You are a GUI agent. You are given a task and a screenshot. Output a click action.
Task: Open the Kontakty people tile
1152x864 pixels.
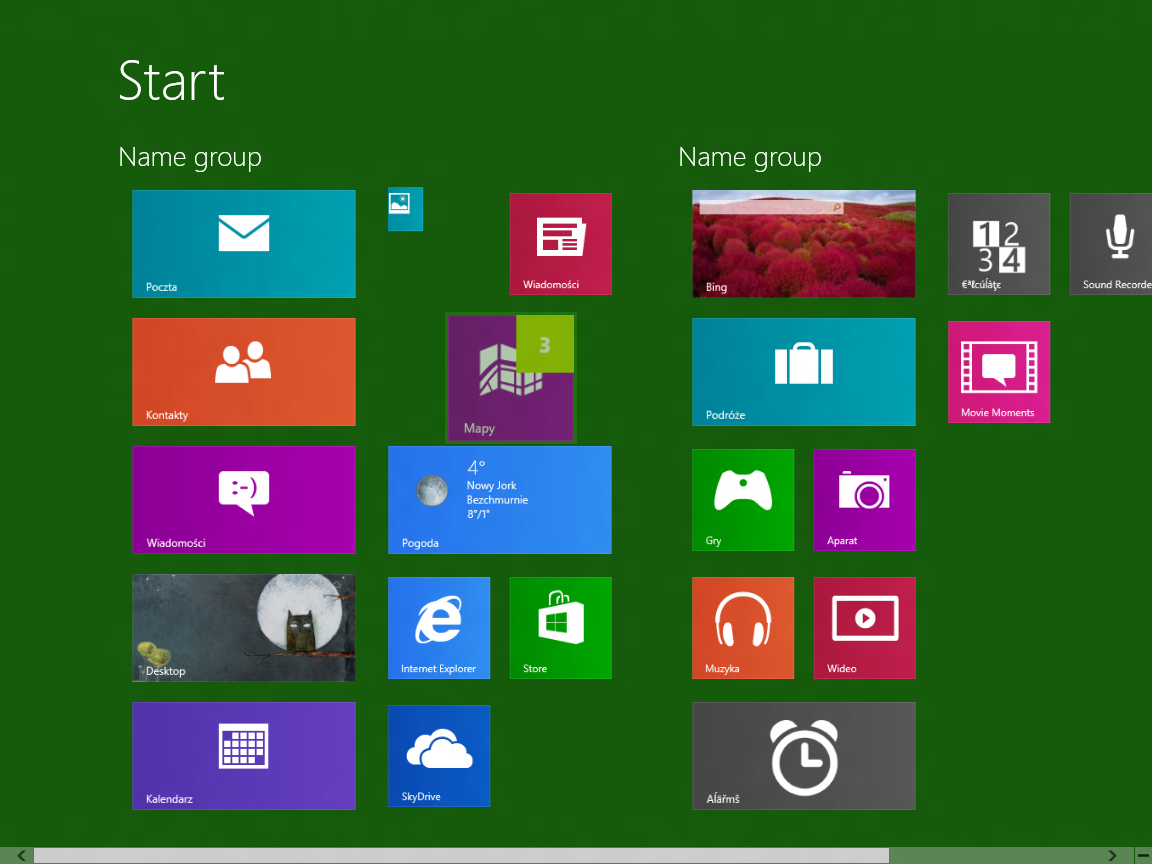tap(244, 372)
